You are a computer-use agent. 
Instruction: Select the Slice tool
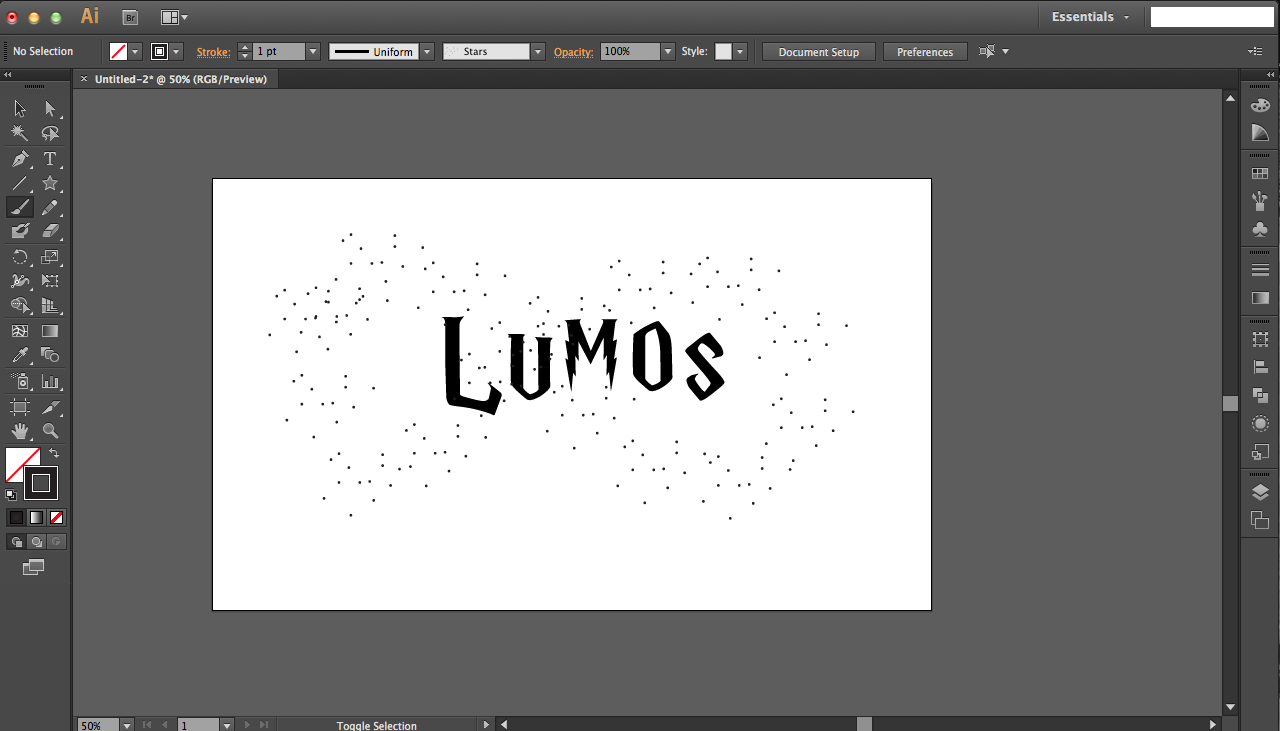[50, 407]
